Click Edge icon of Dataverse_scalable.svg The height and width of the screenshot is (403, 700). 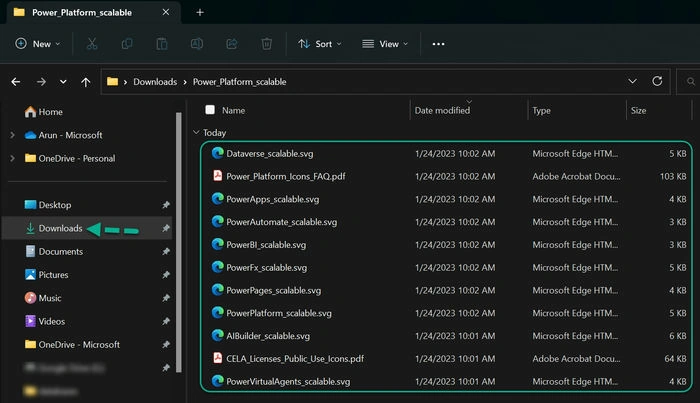(x=217, y=153)
